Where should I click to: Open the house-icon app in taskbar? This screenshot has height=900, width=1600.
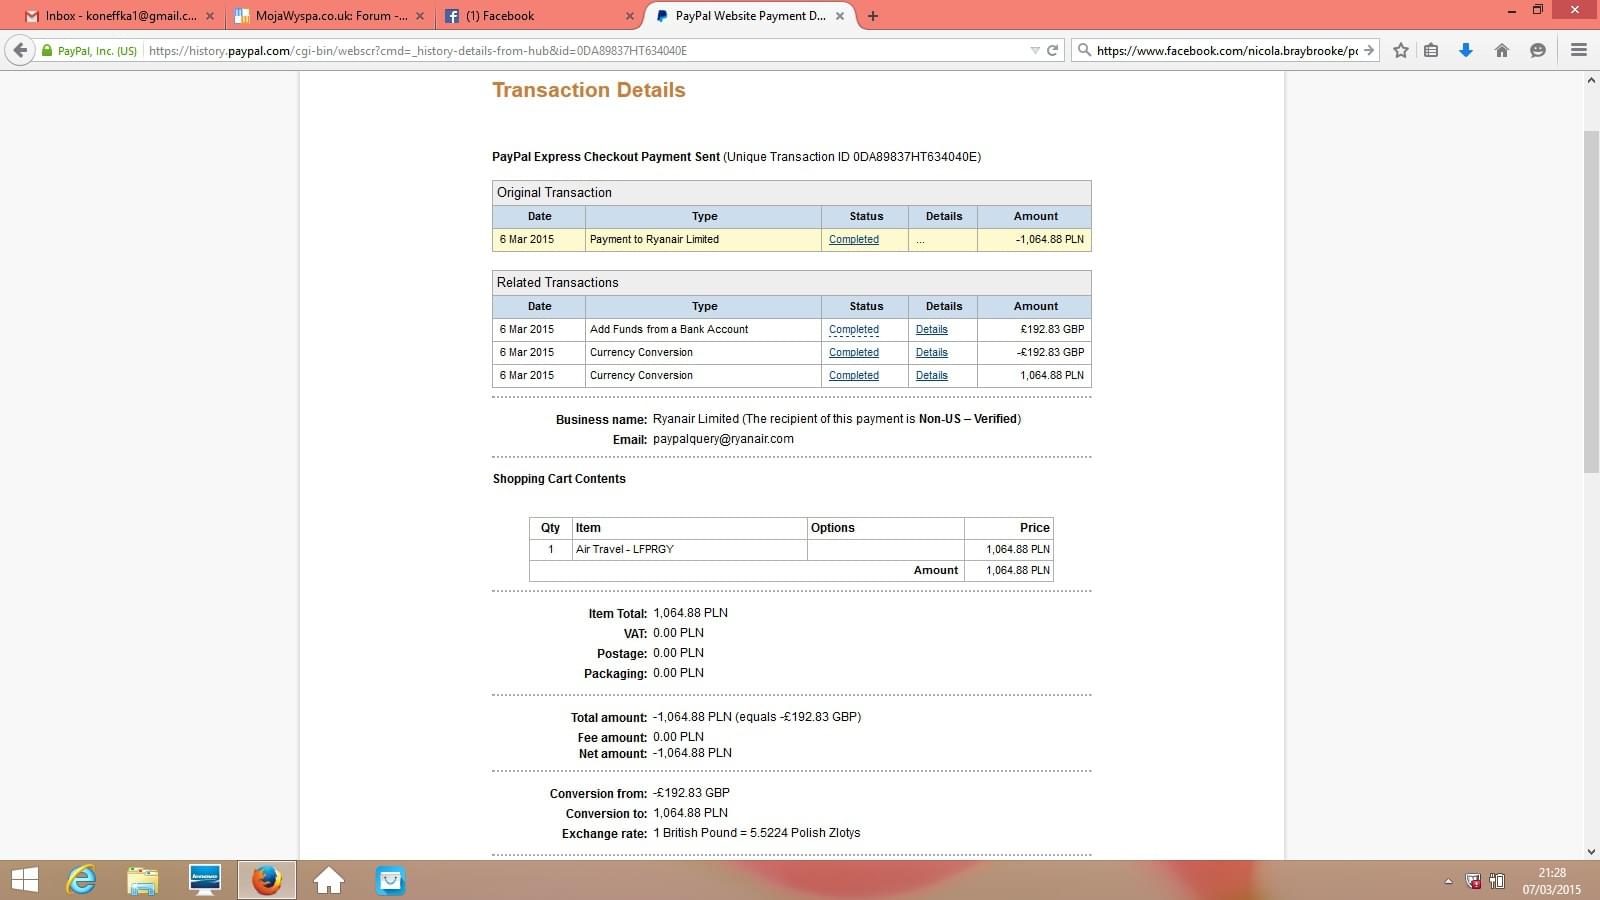coord(329,880)
